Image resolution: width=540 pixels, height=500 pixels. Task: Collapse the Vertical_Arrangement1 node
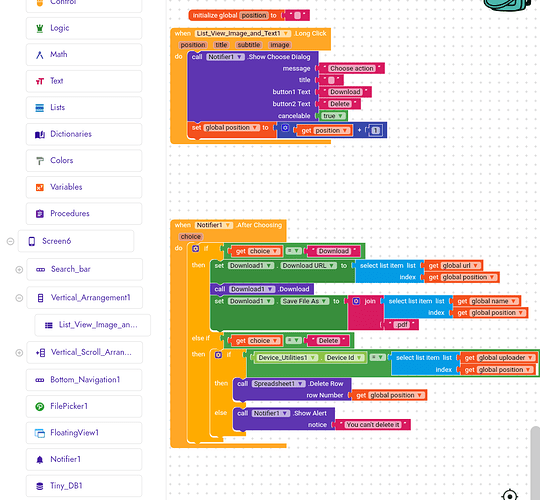pos(19,298)
